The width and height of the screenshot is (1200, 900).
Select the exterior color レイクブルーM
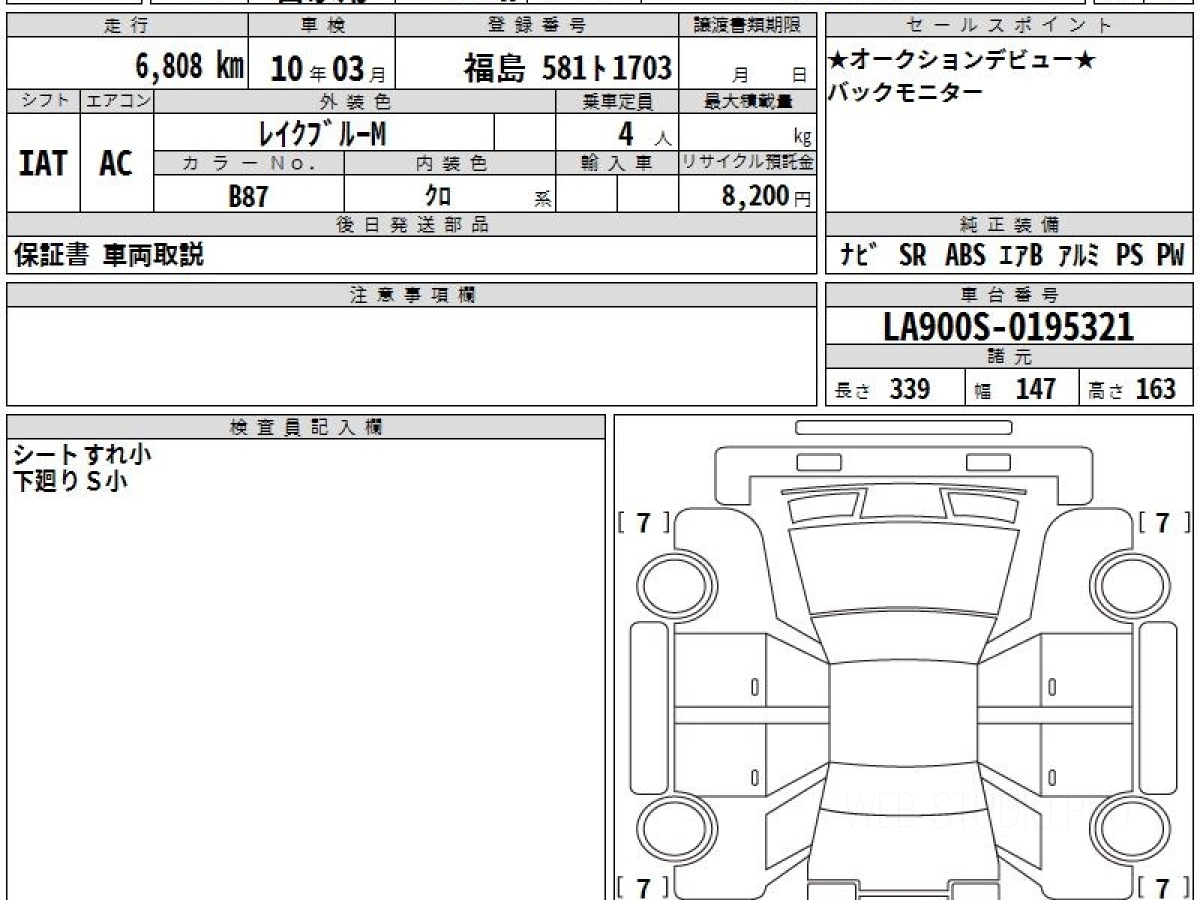pyautogui.click(x=322, y=132)
